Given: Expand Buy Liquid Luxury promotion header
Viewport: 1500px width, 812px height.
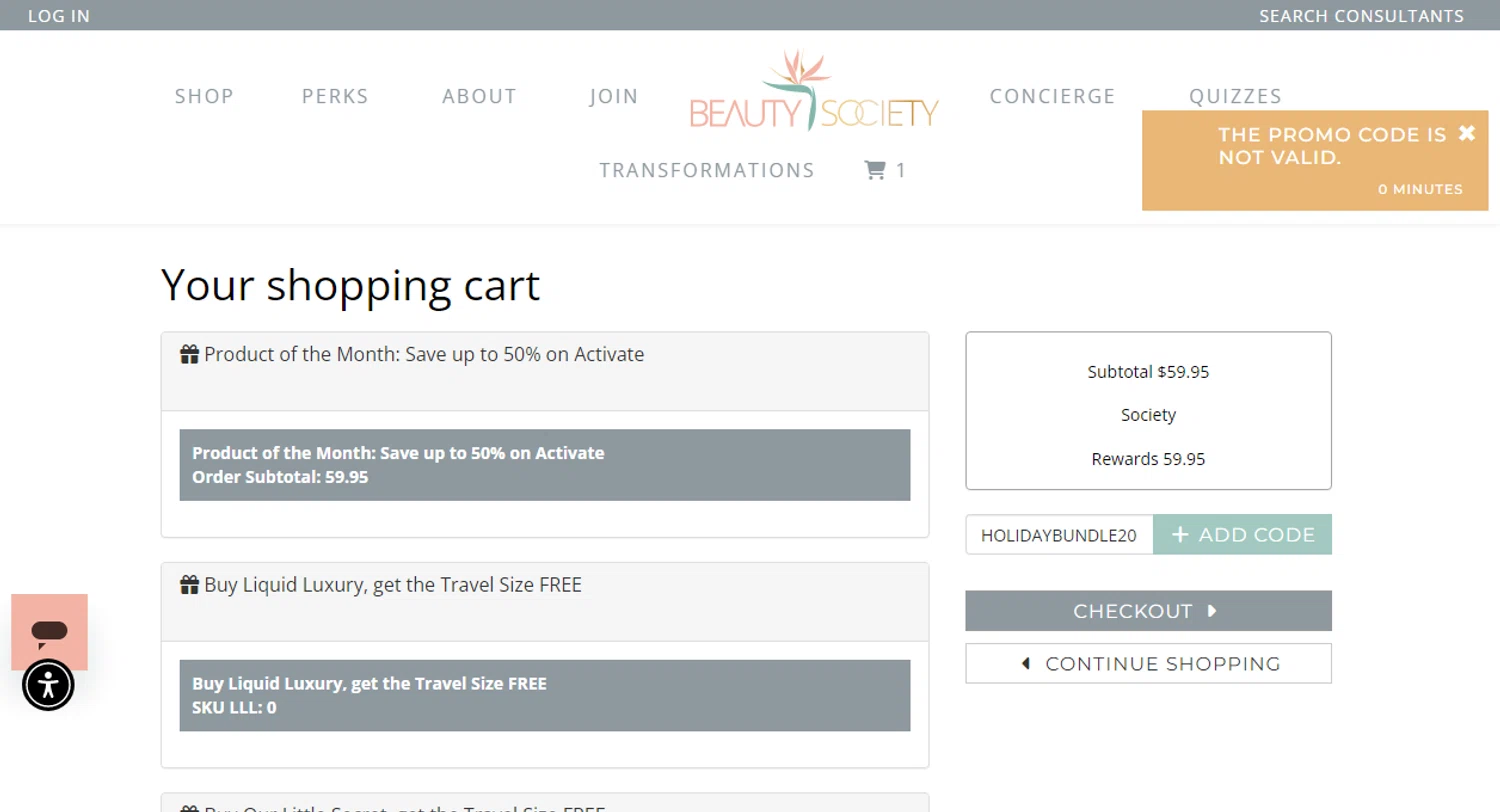Looking at the screenshot, I should 545,601.
